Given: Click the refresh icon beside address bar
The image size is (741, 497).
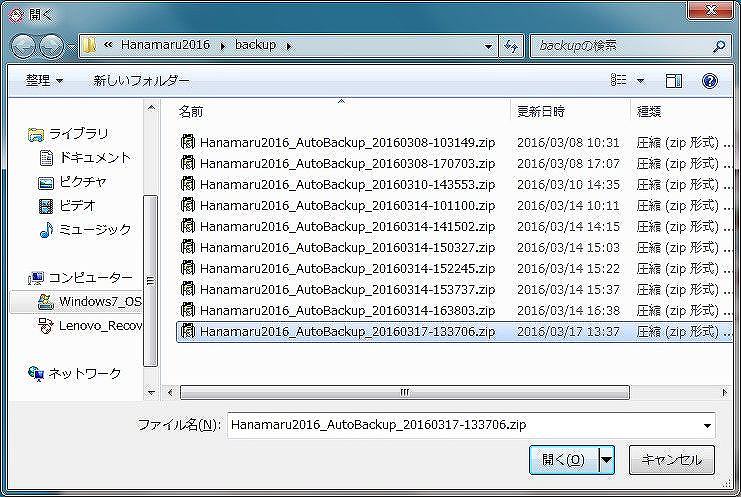Looking at the screenshot, I should pyautogui.click(x=511, y=46).
